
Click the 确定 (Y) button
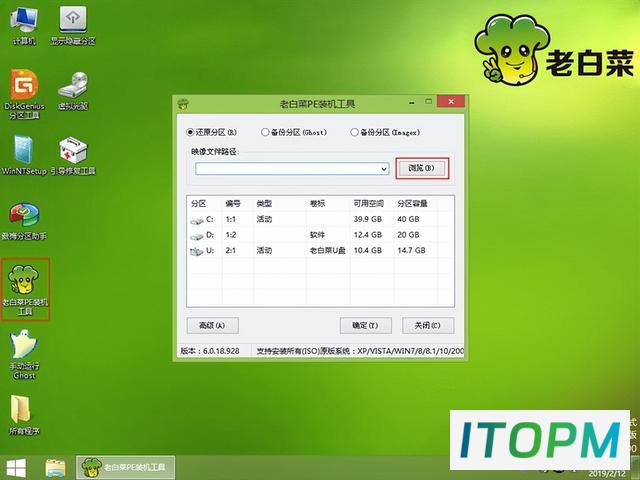[365, 325]
